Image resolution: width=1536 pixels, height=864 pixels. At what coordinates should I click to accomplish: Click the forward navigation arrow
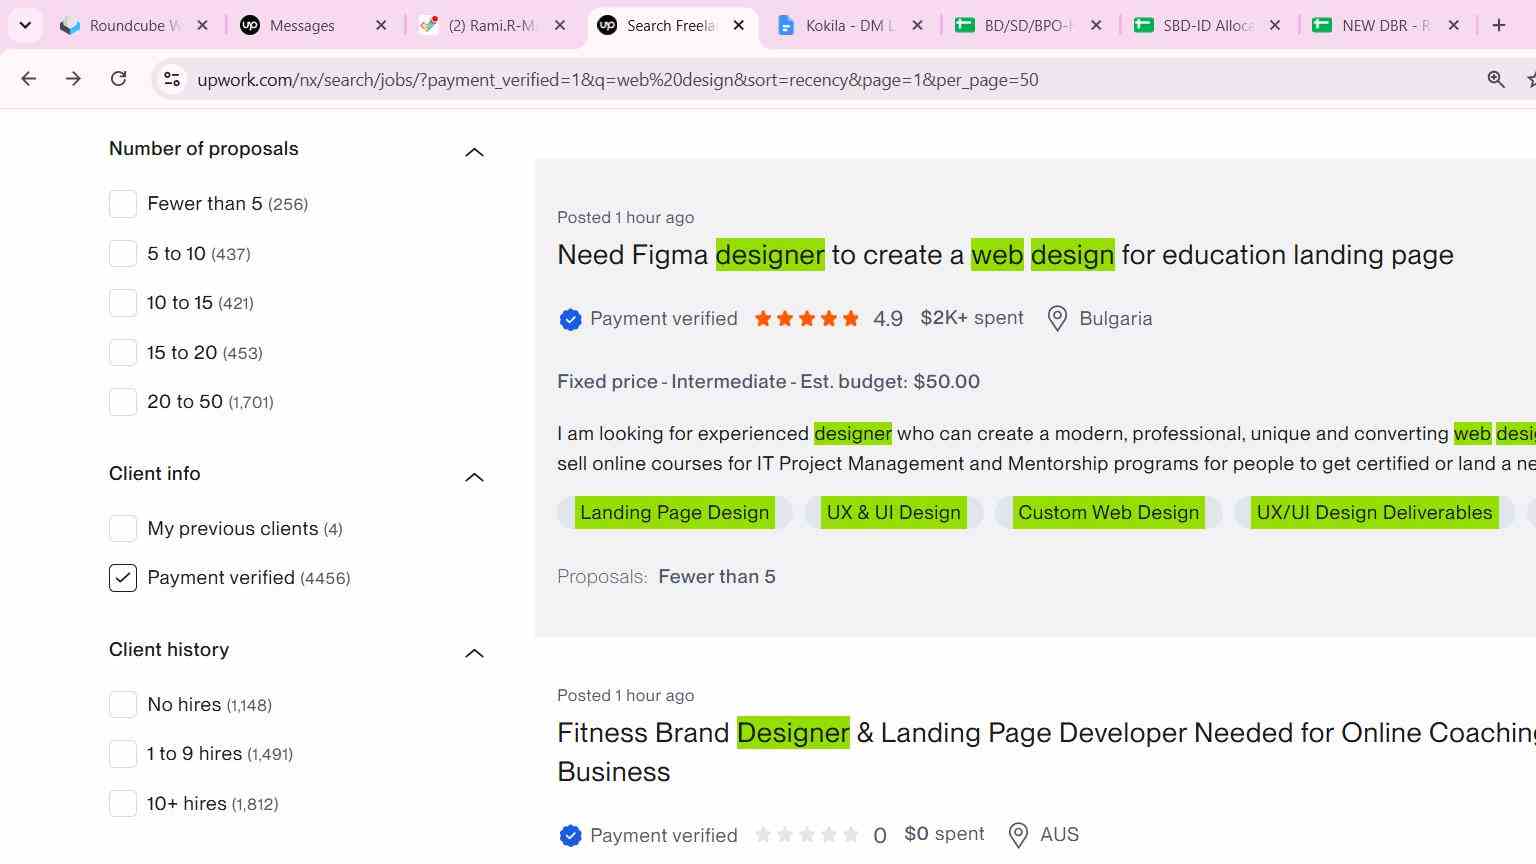[73, 79]
